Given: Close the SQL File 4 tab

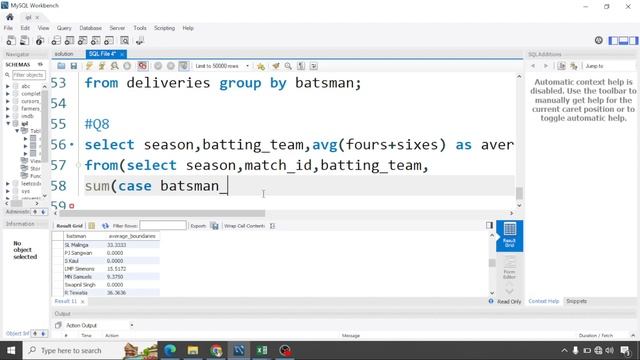Looking at the screenshot, I should coord(122,54).
